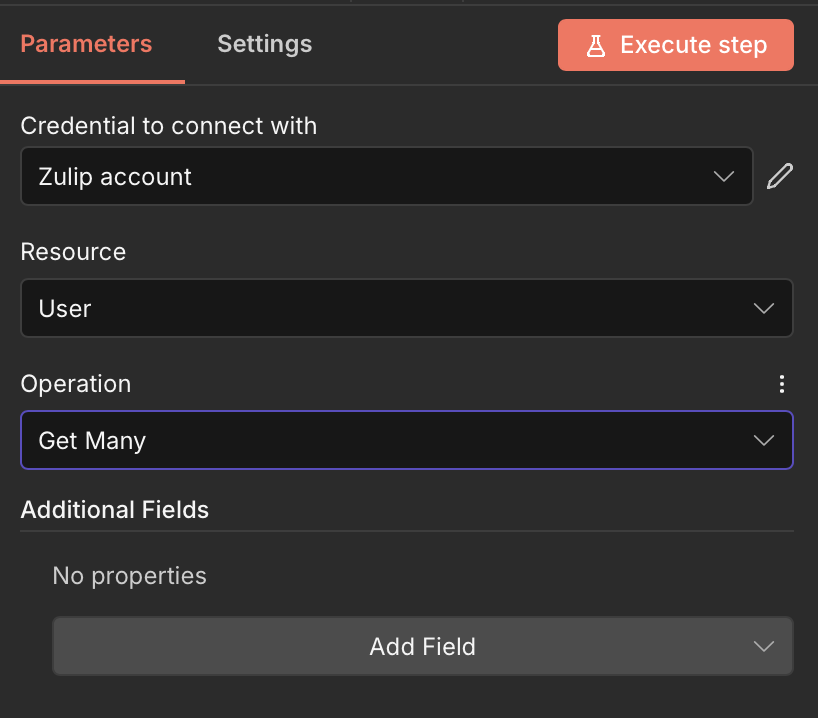Switch to the Settings tab
Image resolution: width=818 pixels, height=718 pixels.
tap(264, 44)
